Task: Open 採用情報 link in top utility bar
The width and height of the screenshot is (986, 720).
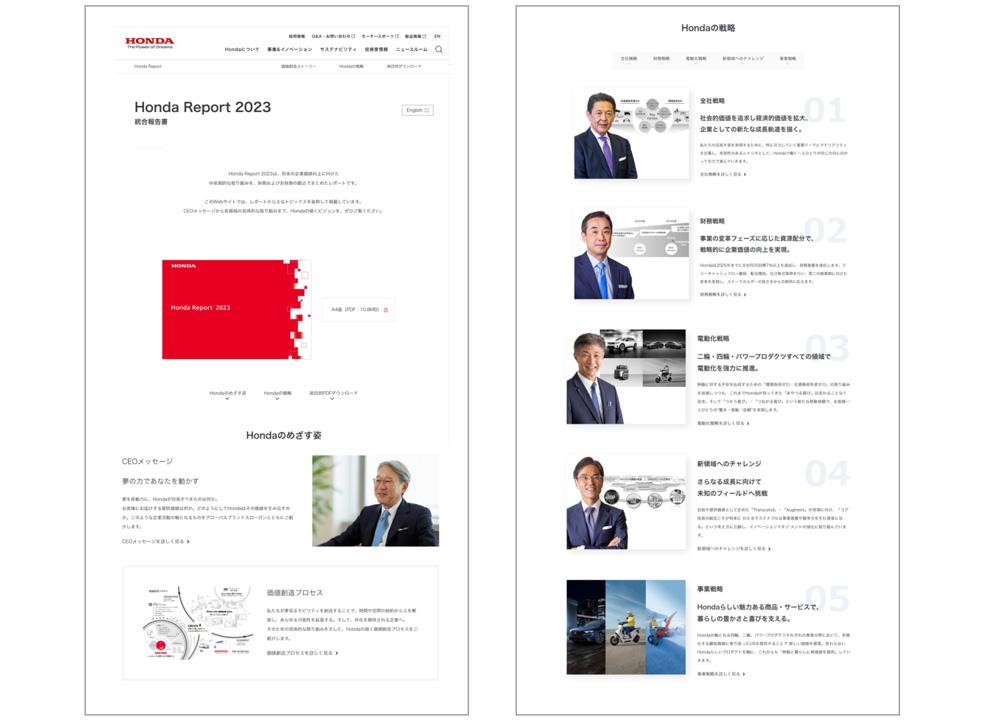Action: click(x=297, y=36)
